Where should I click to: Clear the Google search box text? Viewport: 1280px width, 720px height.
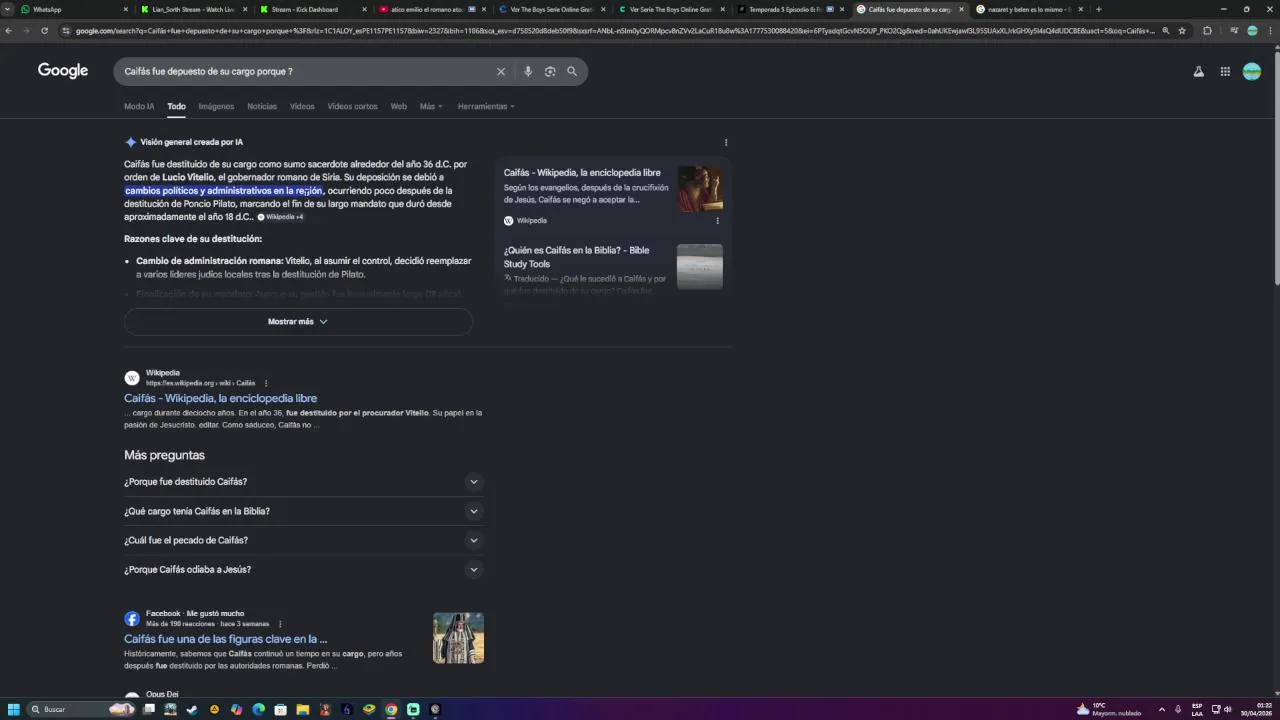click(501, 72)
